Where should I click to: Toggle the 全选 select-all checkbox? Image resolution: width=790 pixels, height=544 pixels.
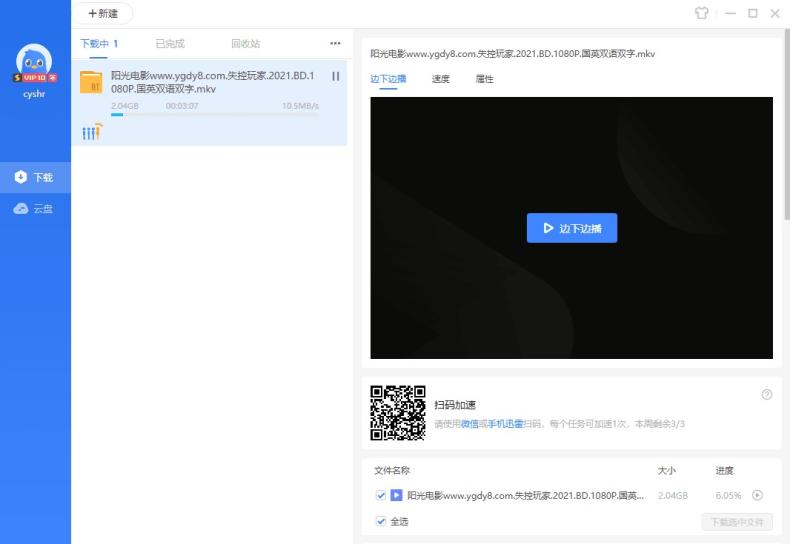coord(381,521)
